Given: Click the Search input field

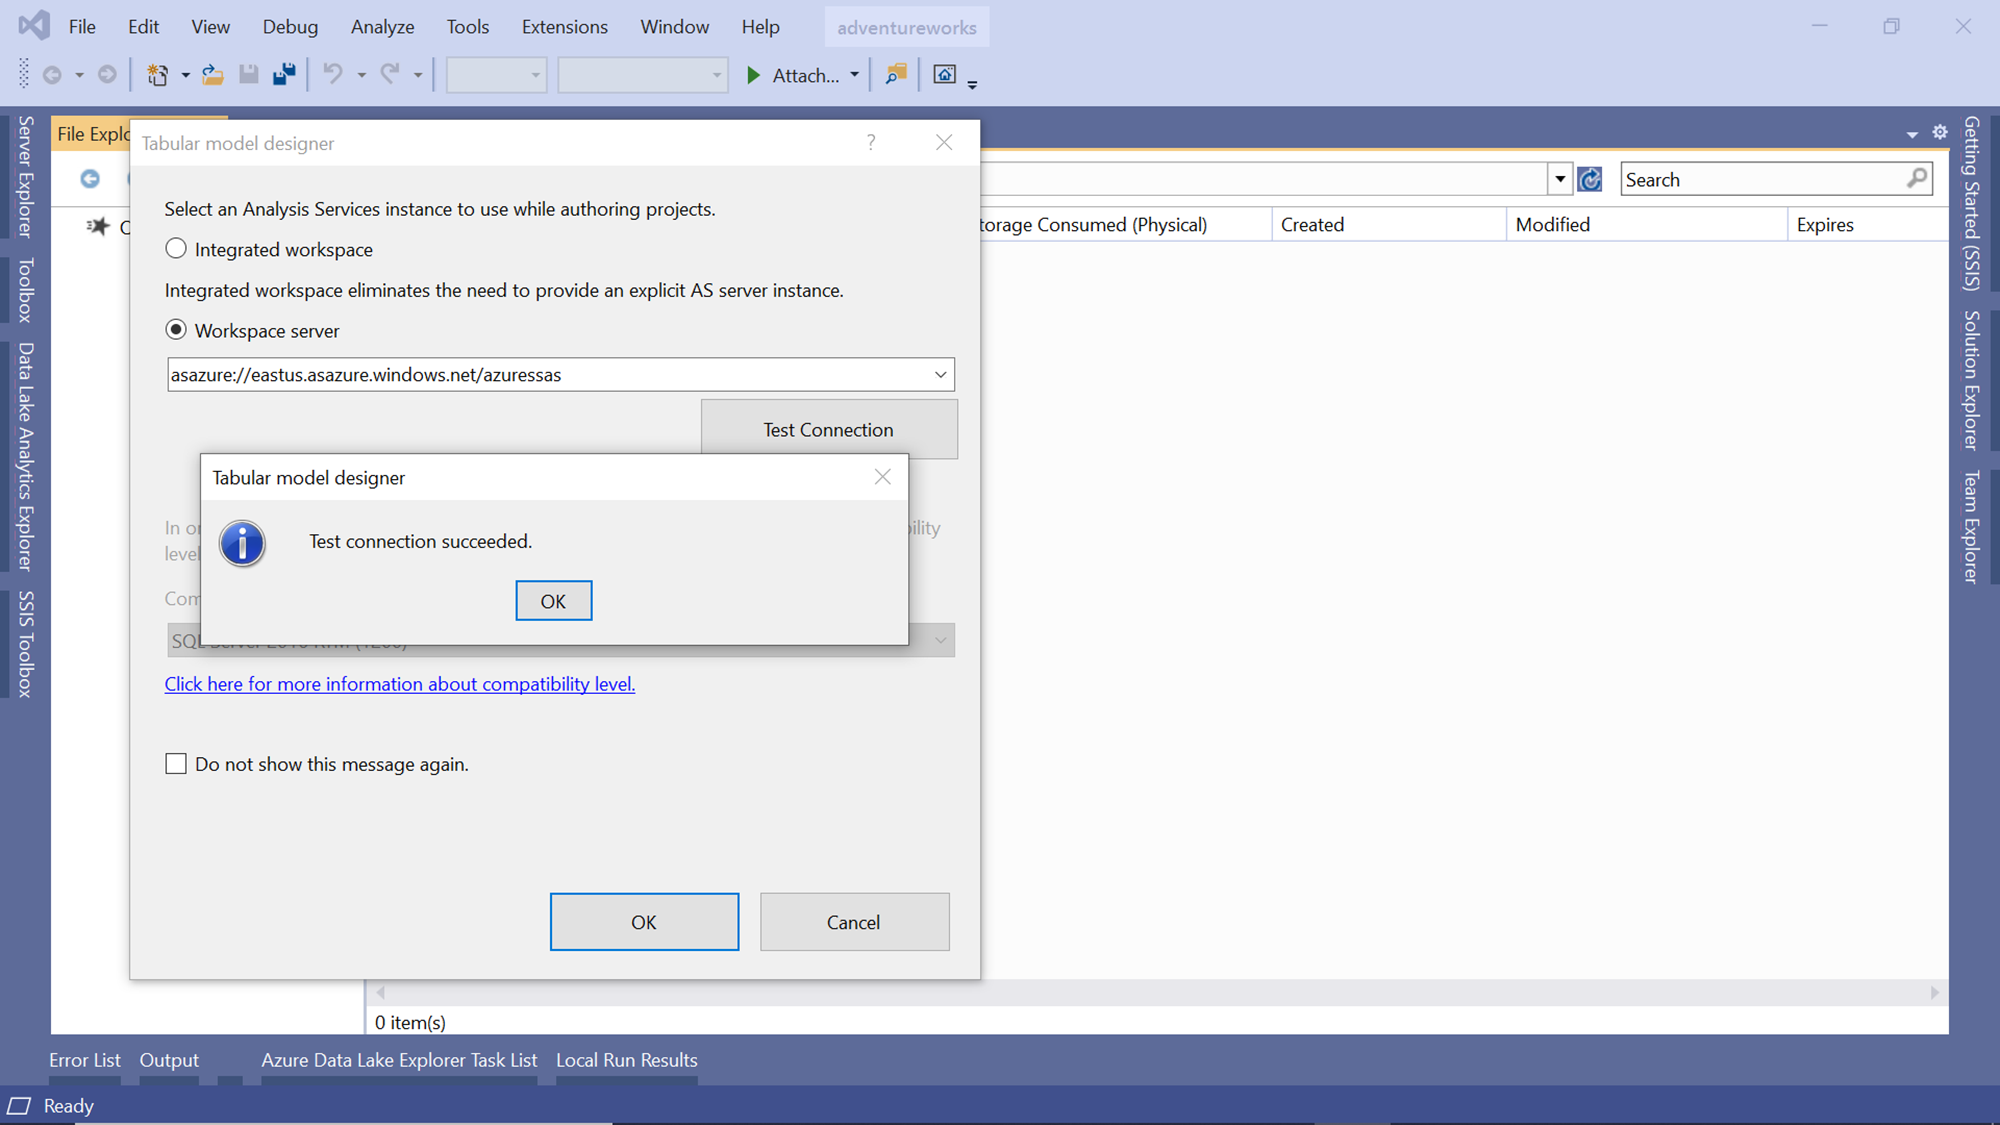Looking at the screenshot, I should [x=1762, y=180].
